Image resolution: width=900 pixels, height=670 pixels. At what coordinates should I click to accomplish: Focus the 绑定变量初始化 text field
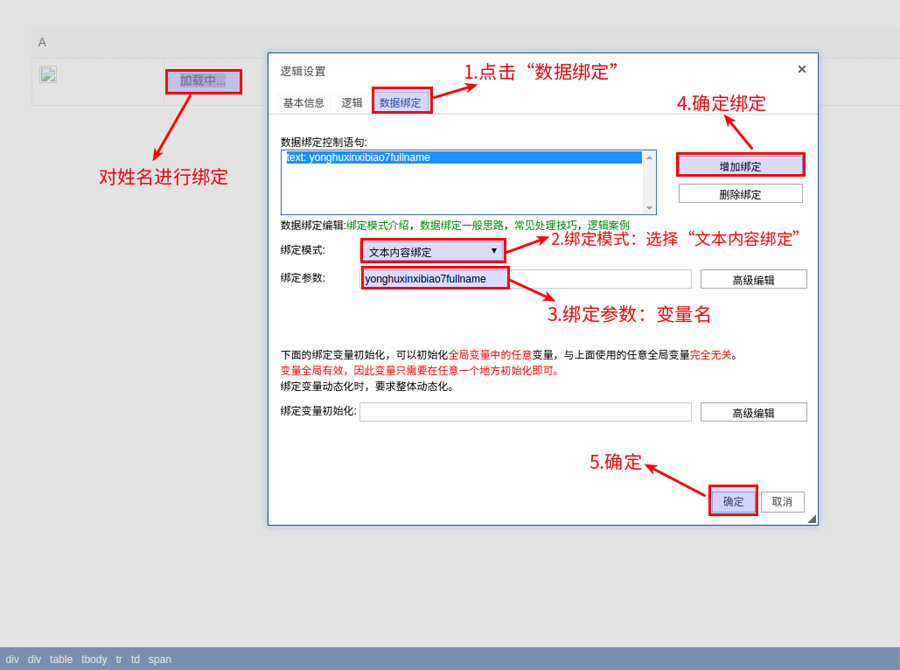525,412
